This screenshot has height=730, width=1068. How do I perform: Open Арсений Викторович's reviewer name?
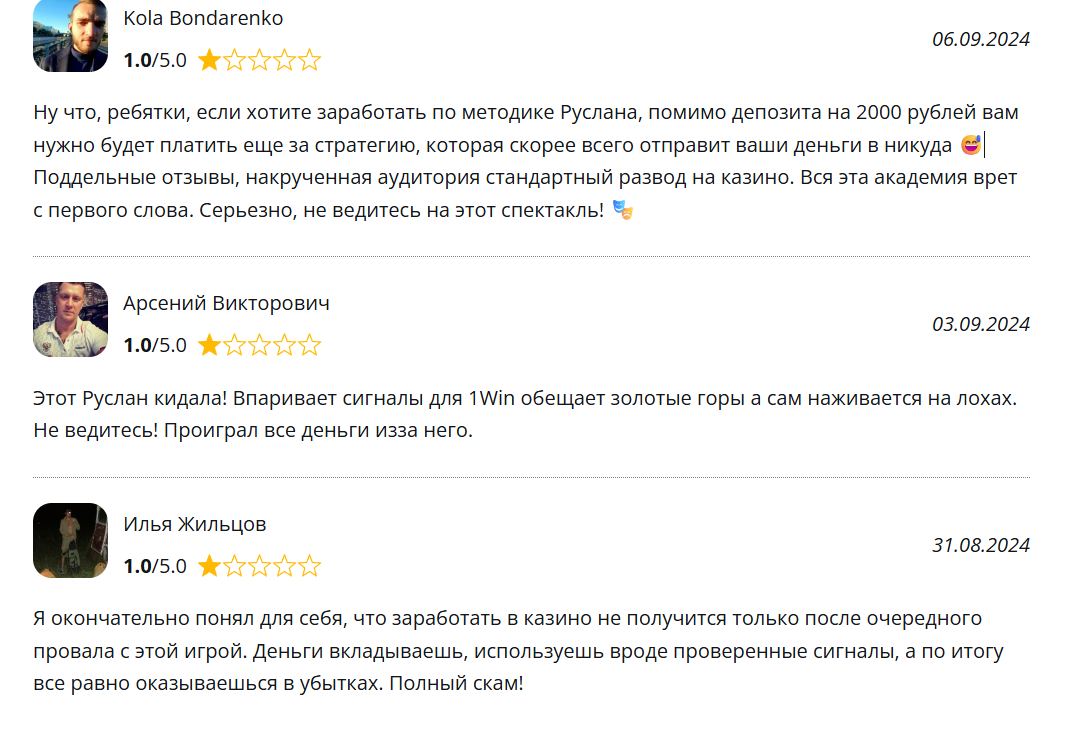226,303
